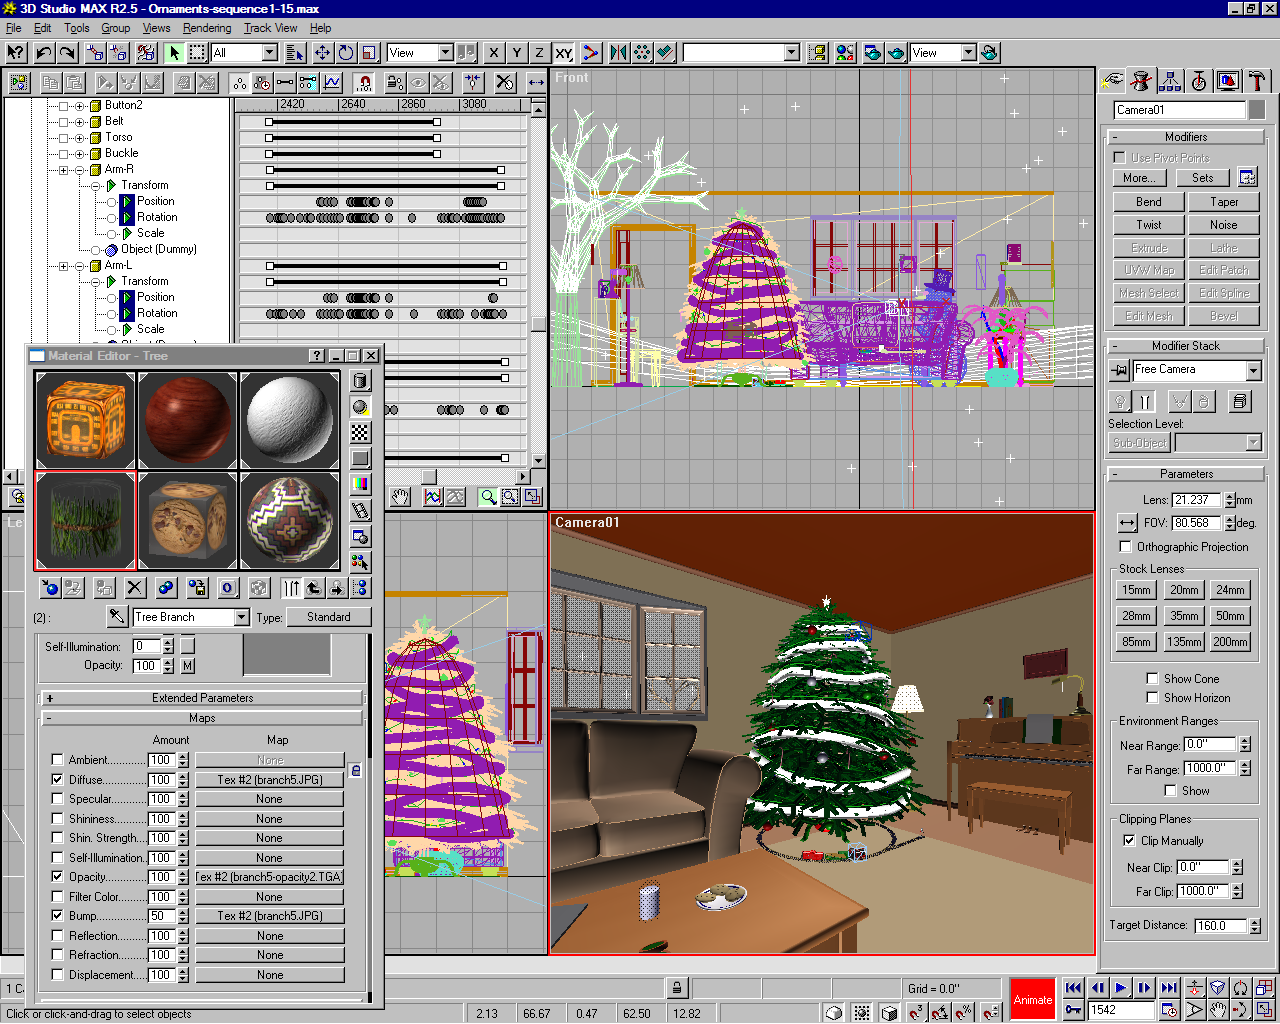
Task: Open the Rendering menu
Action: pyautogui.click(x=207, y=28)
